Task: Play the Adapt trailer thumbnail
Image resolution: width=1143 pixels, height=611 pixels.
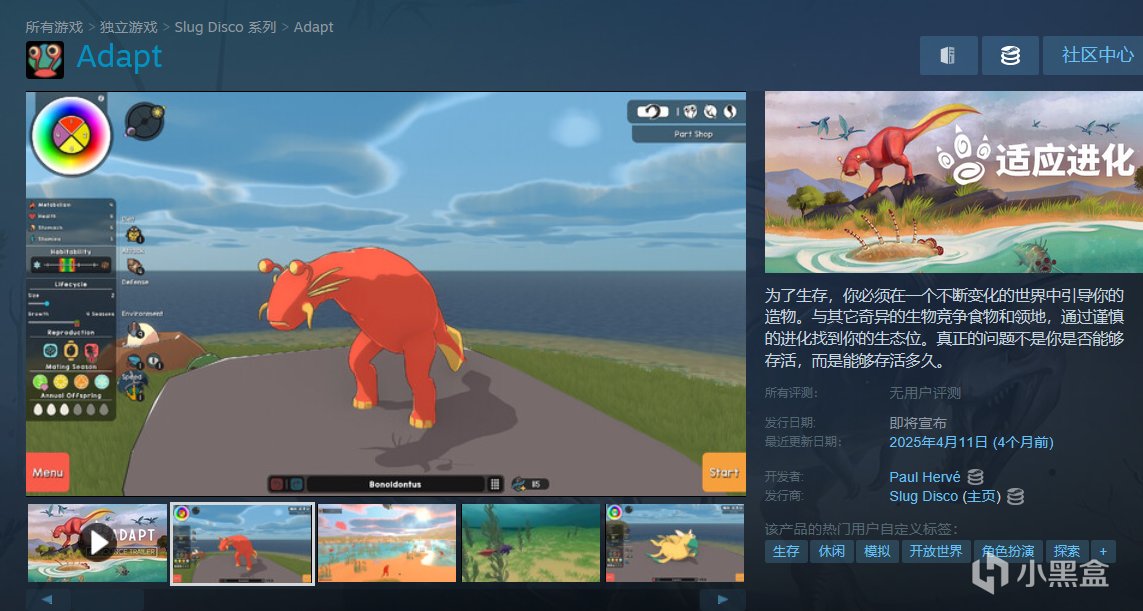Action: click(97, 543)
